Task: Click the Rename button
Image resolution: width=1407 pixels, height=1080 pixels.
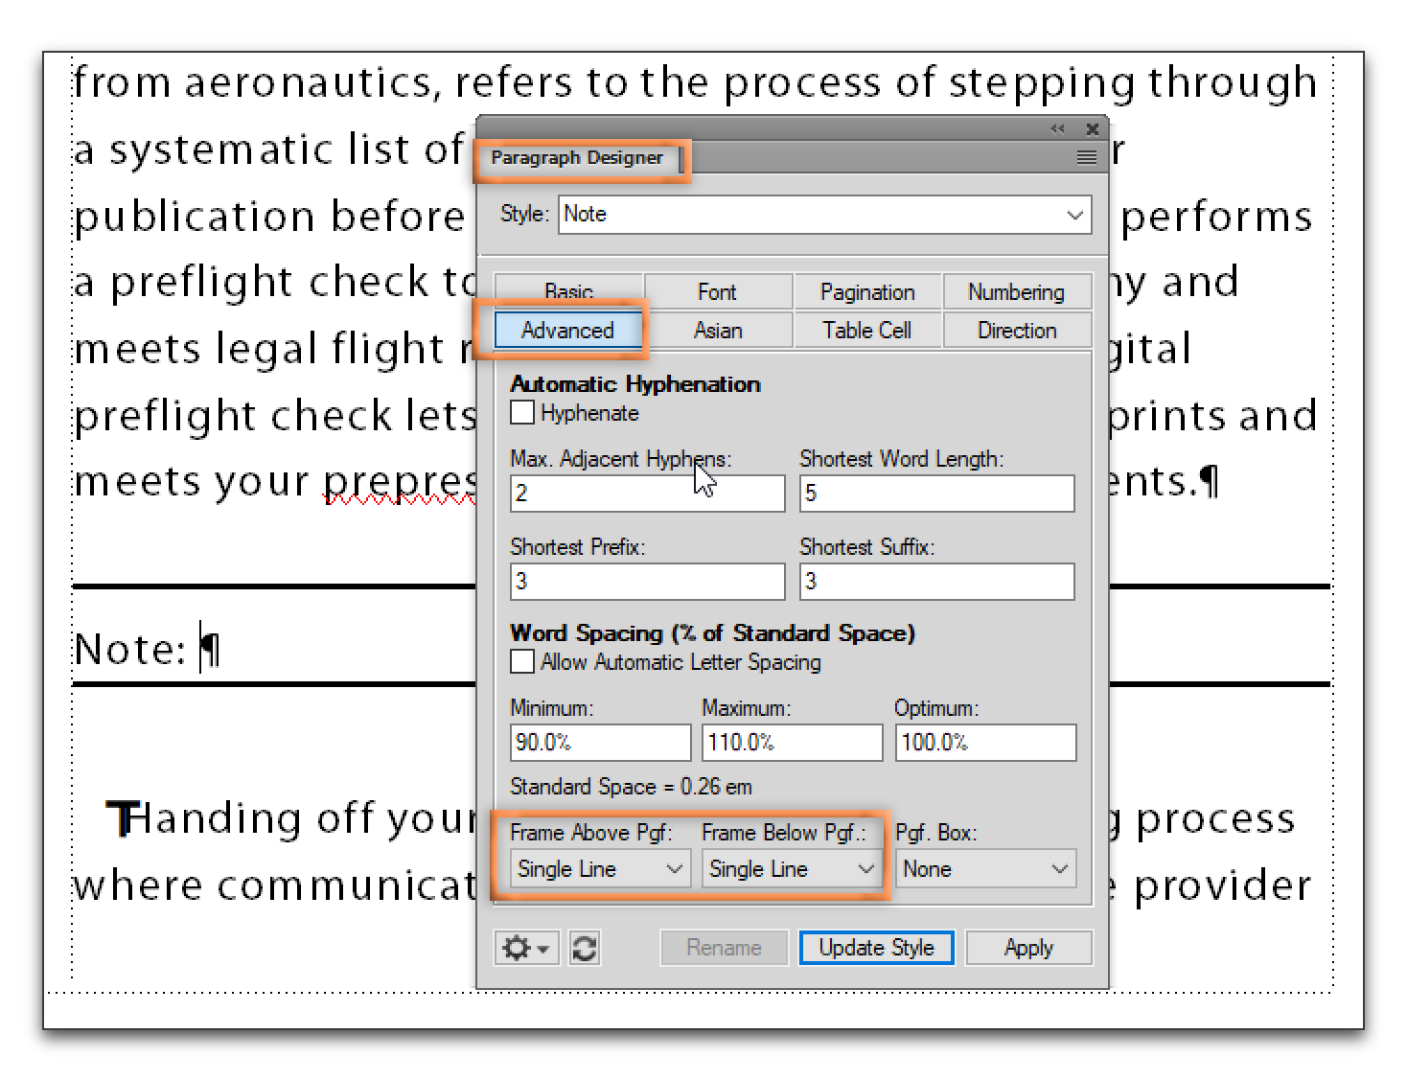Action: (x=724, y=947)
